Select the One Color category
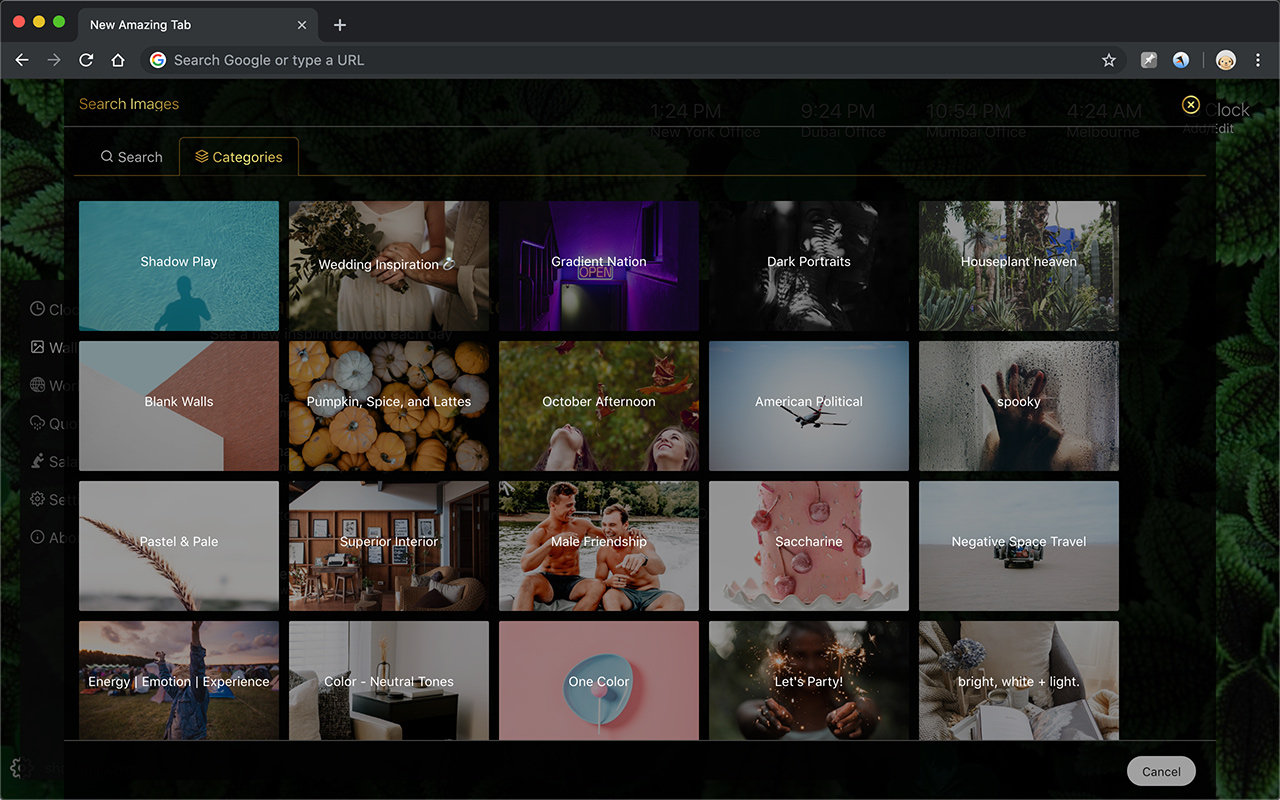The height and width of the screenshot is (800, 1280). tap(599, 681)
